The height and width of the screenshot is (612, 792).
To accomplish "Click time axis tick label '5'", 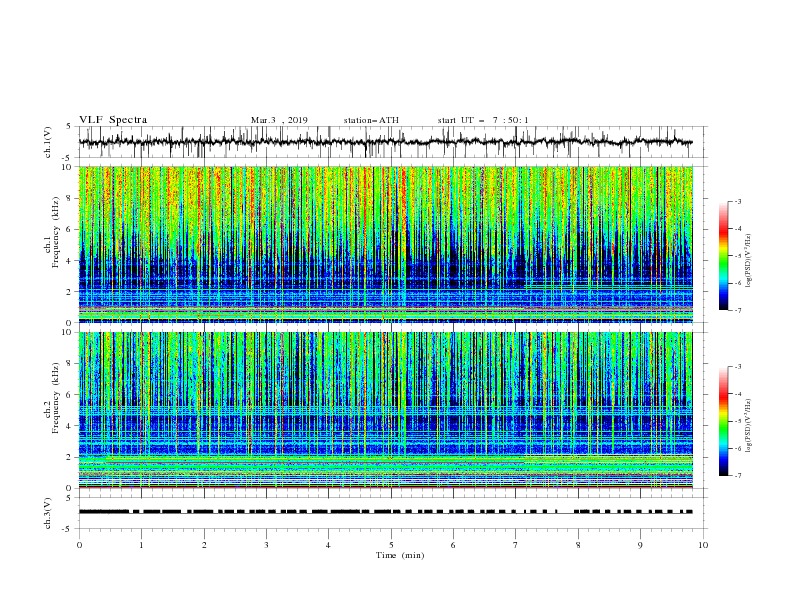I will pyautogui.click(x=391, y=545).
